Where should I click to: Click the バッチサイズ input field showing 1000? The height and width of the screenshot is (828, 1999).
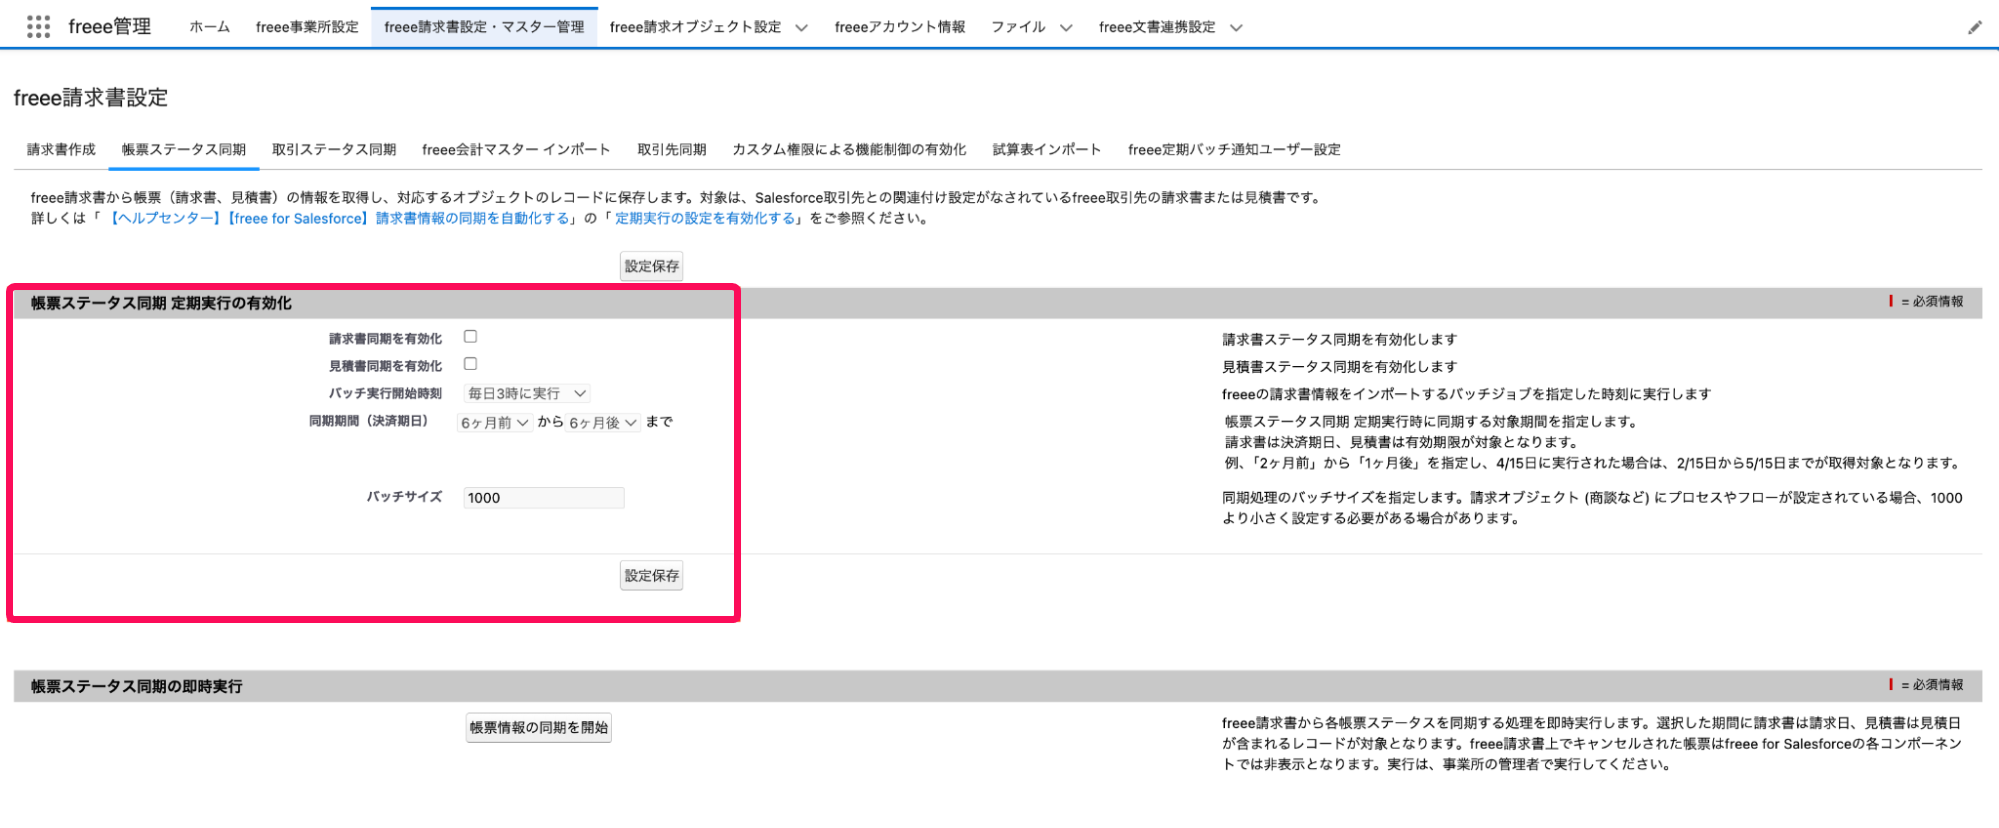[544, 498]
